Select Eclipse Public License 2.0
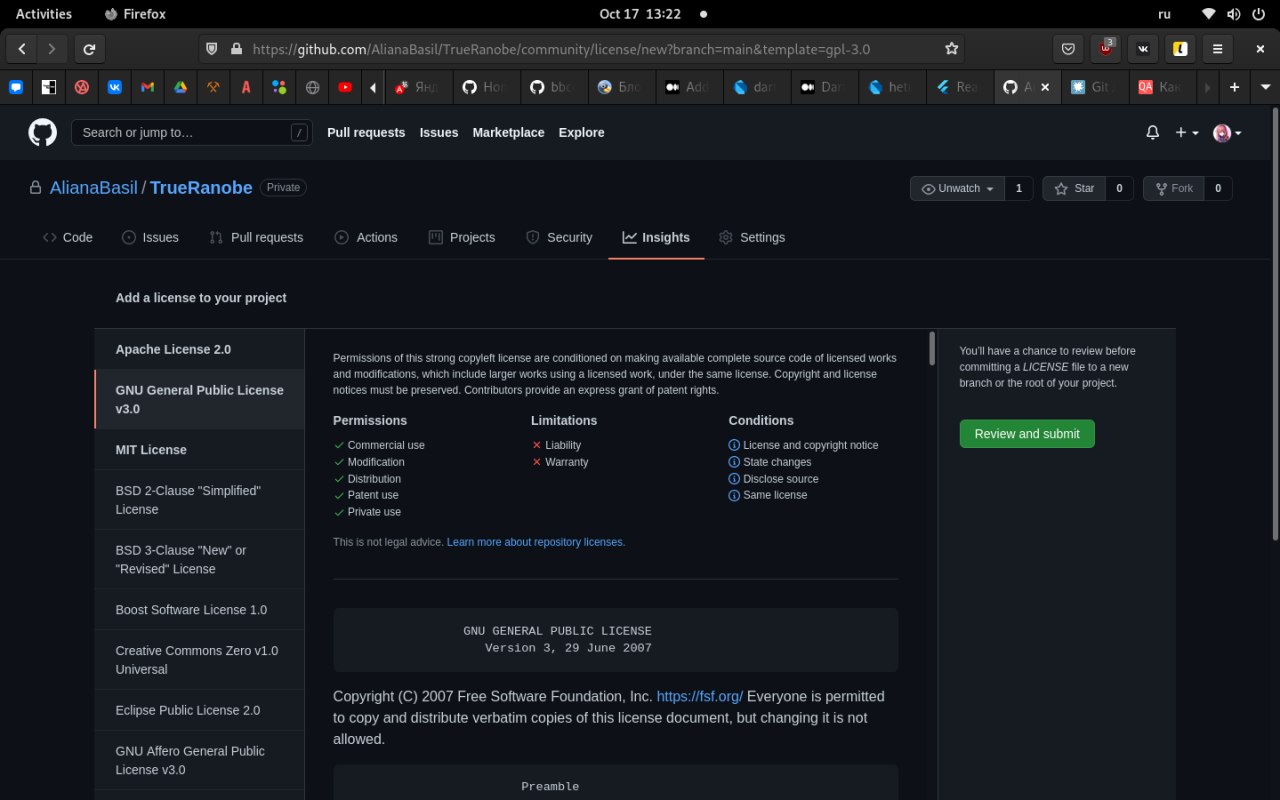 (199, 710)
